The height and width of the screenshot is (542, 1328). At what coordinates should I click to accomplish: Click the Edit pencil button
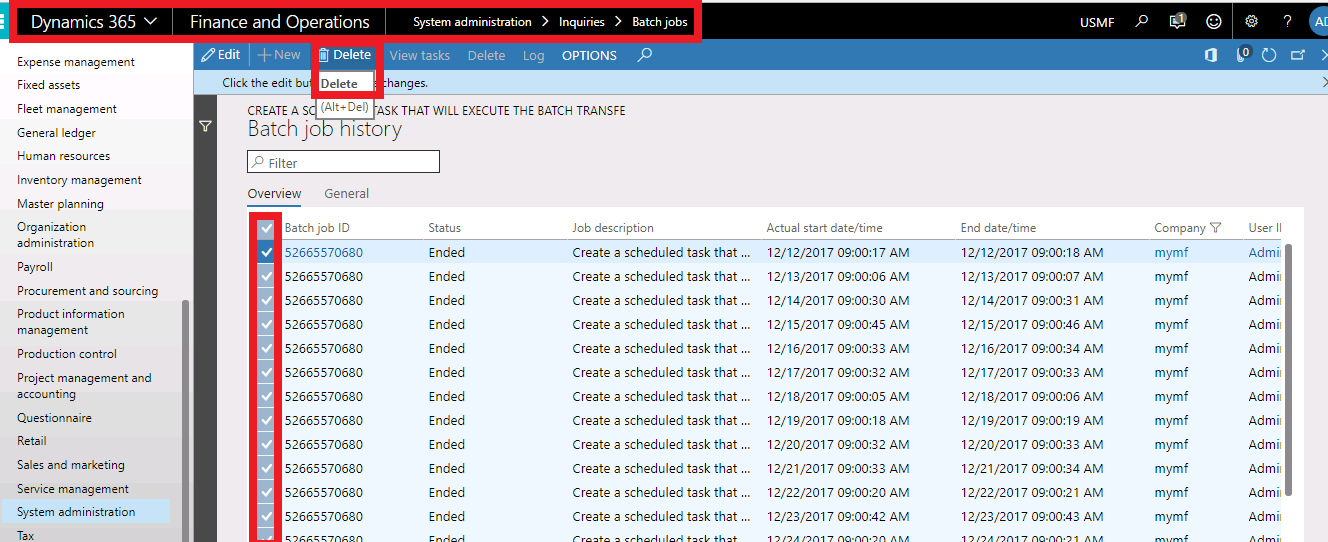[x=221, y=55]
